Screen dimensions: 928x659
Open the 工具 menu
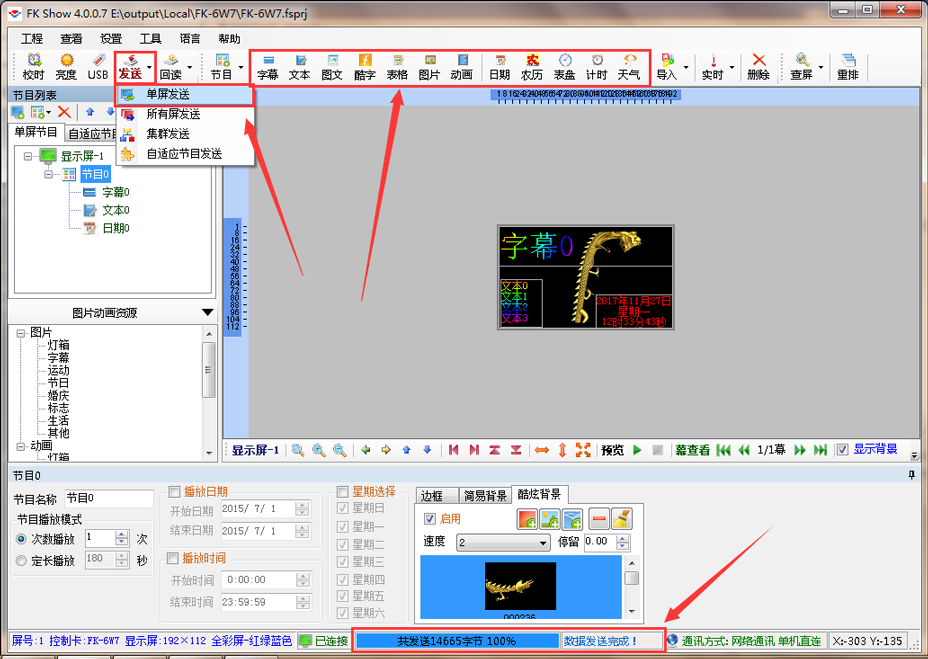click(150, 38)
